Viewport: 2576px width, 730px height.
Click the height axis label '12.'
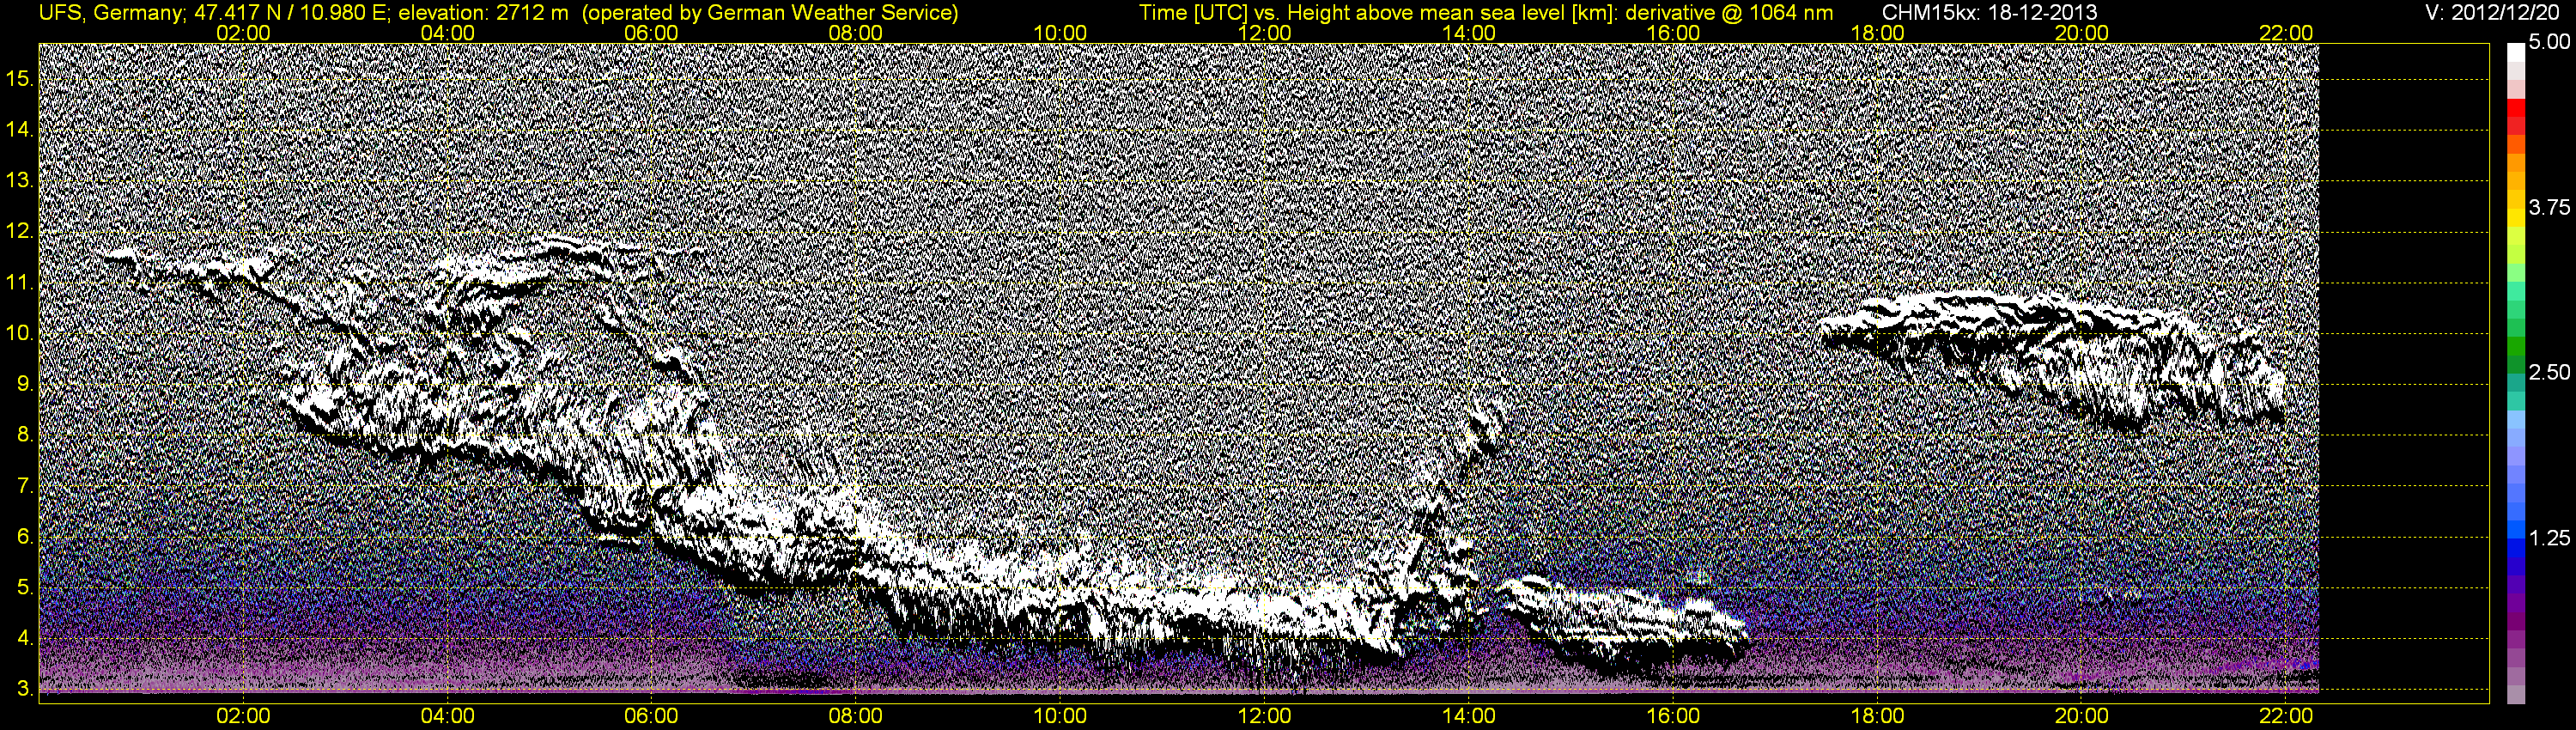pyautogui.click(x=20, y=232)
